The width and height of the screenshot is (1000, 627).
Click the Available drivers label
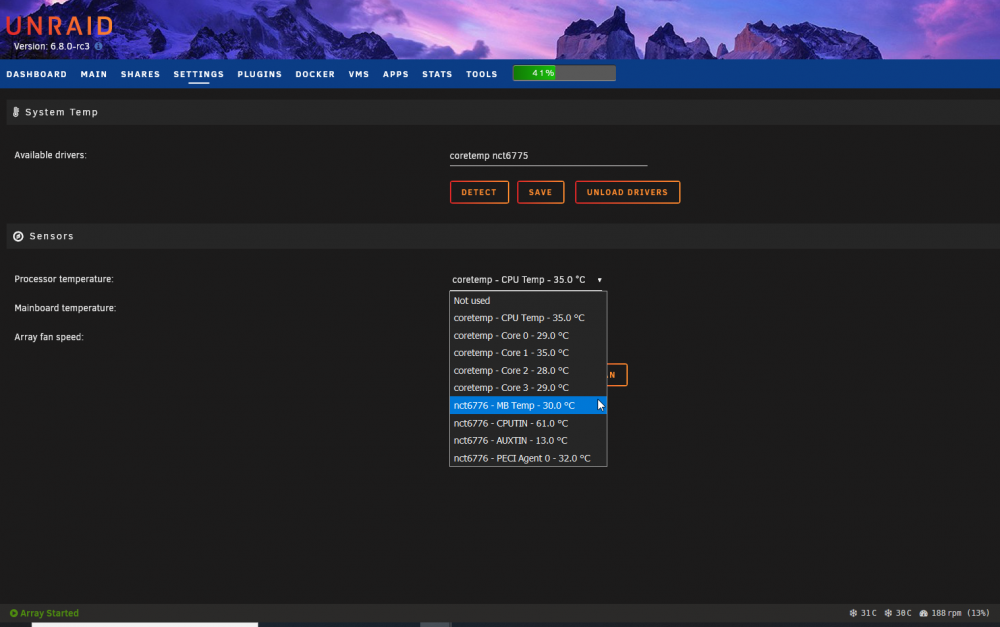pos(50,155)
